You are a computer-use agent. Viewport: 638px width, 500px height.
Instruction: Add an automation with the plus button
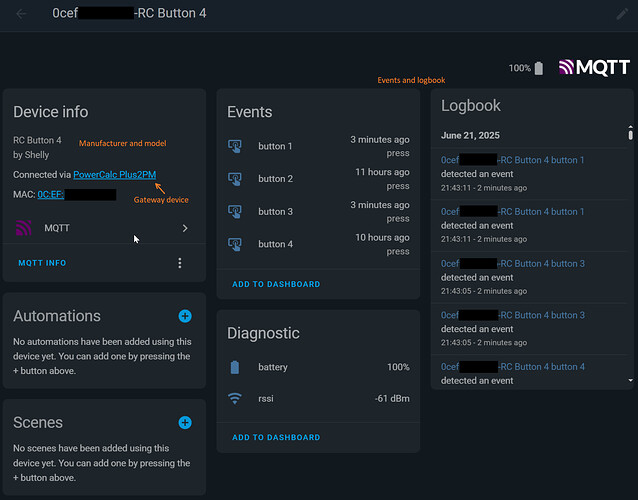185,316
